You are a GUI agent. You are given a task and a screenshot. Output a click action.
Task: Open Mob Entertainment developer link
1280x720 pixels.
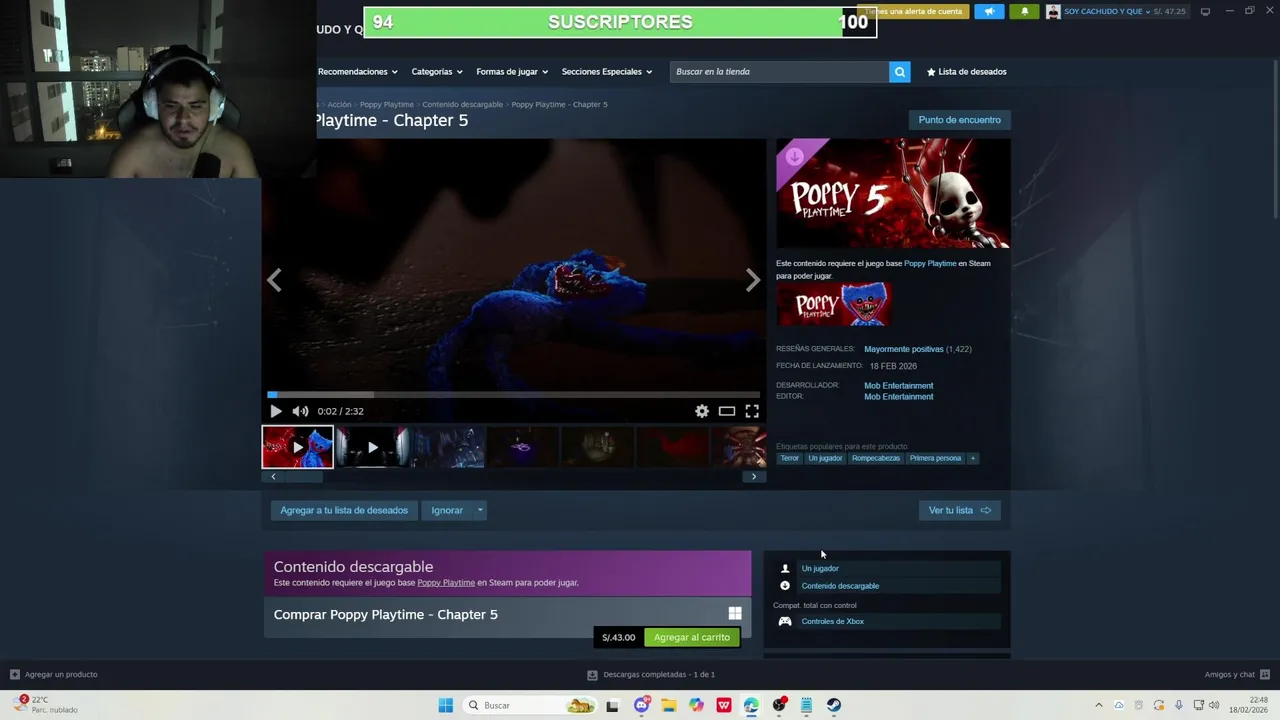click(x=899, y=386)
